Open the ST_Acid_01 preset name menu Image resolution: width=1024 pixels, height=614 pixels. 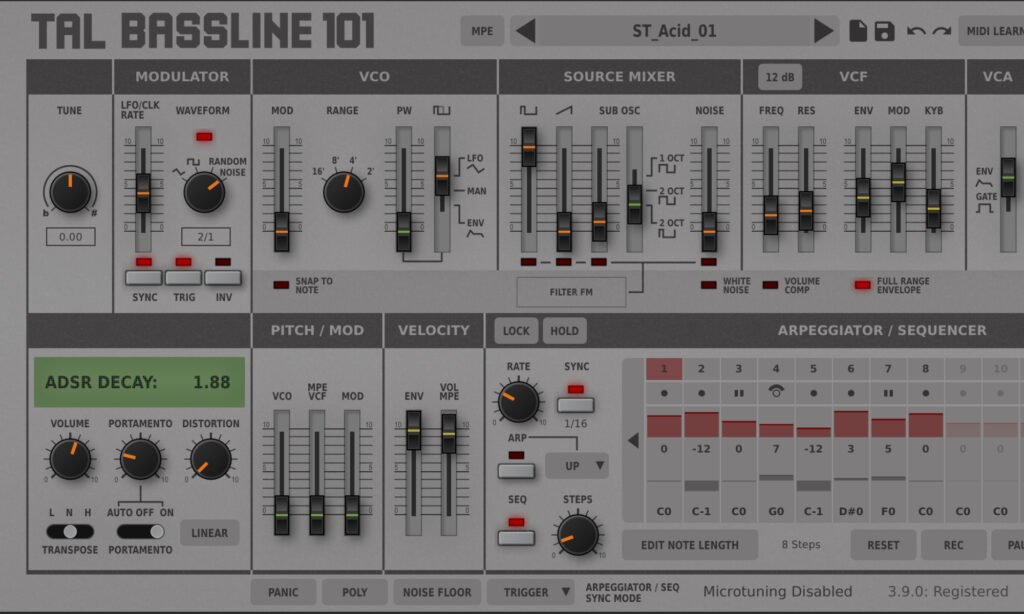click(x=674, y=31)
